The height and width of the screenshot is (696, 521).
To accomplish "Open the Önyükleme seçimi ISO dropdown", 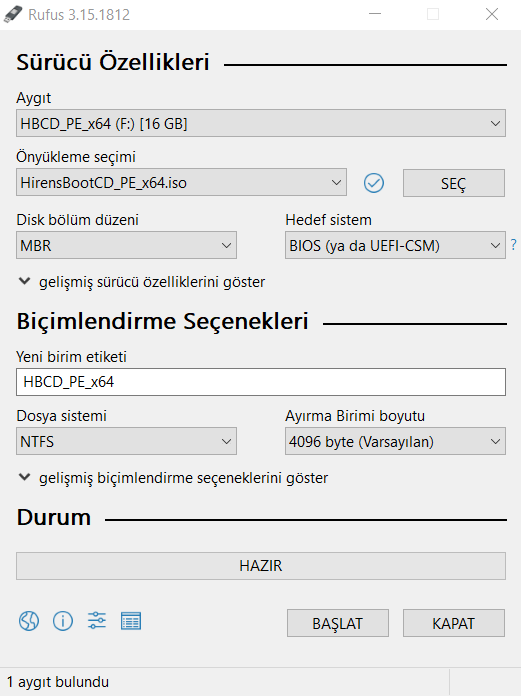I will tap(182, 182).
